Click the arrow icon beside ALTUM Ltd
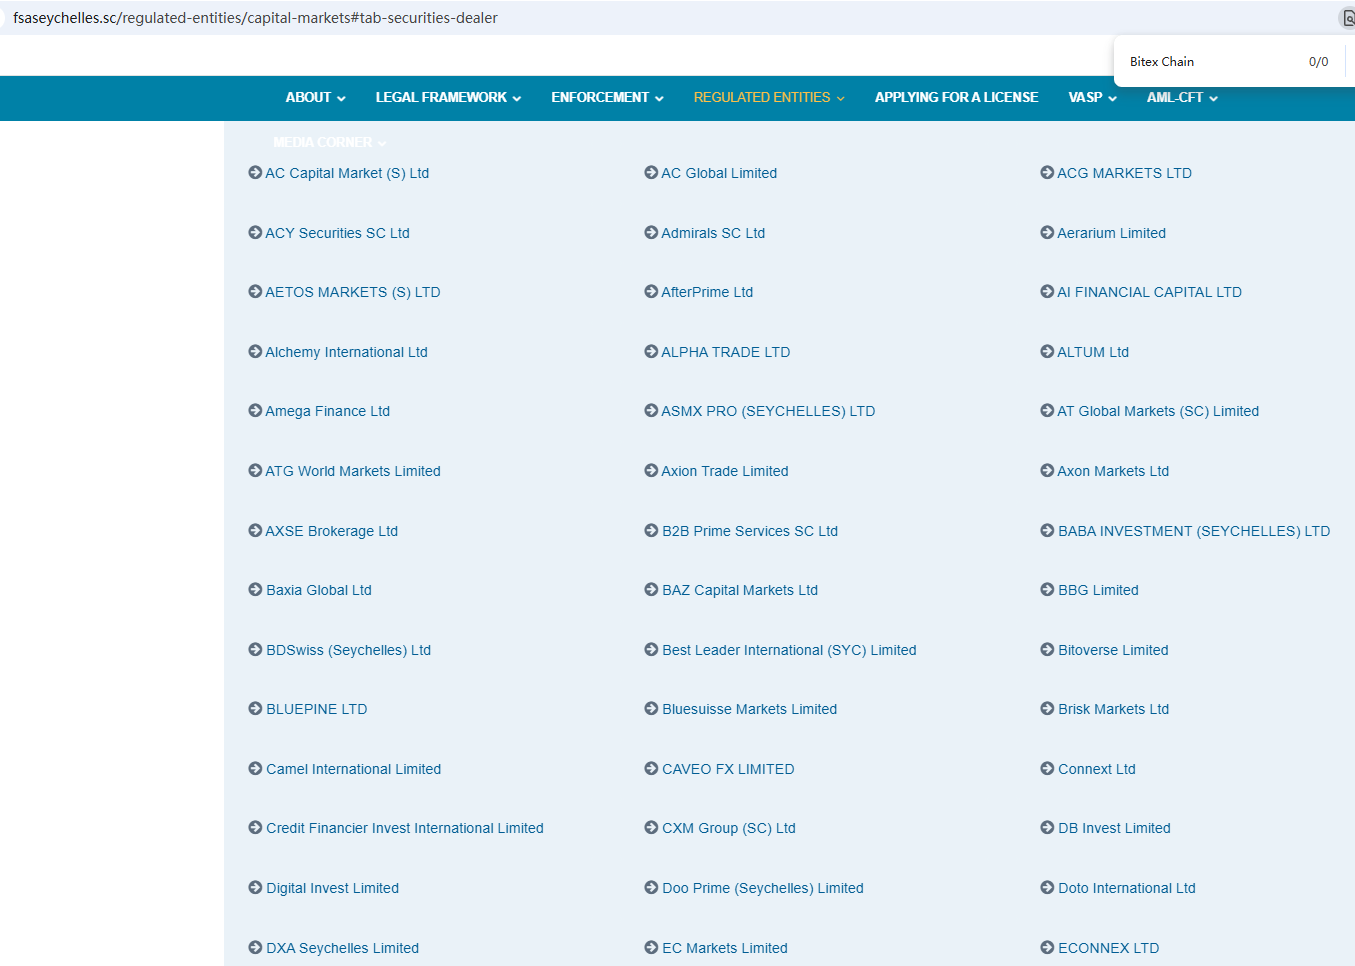This screenshot has height=966, width=1355. tap(1047, 352)
